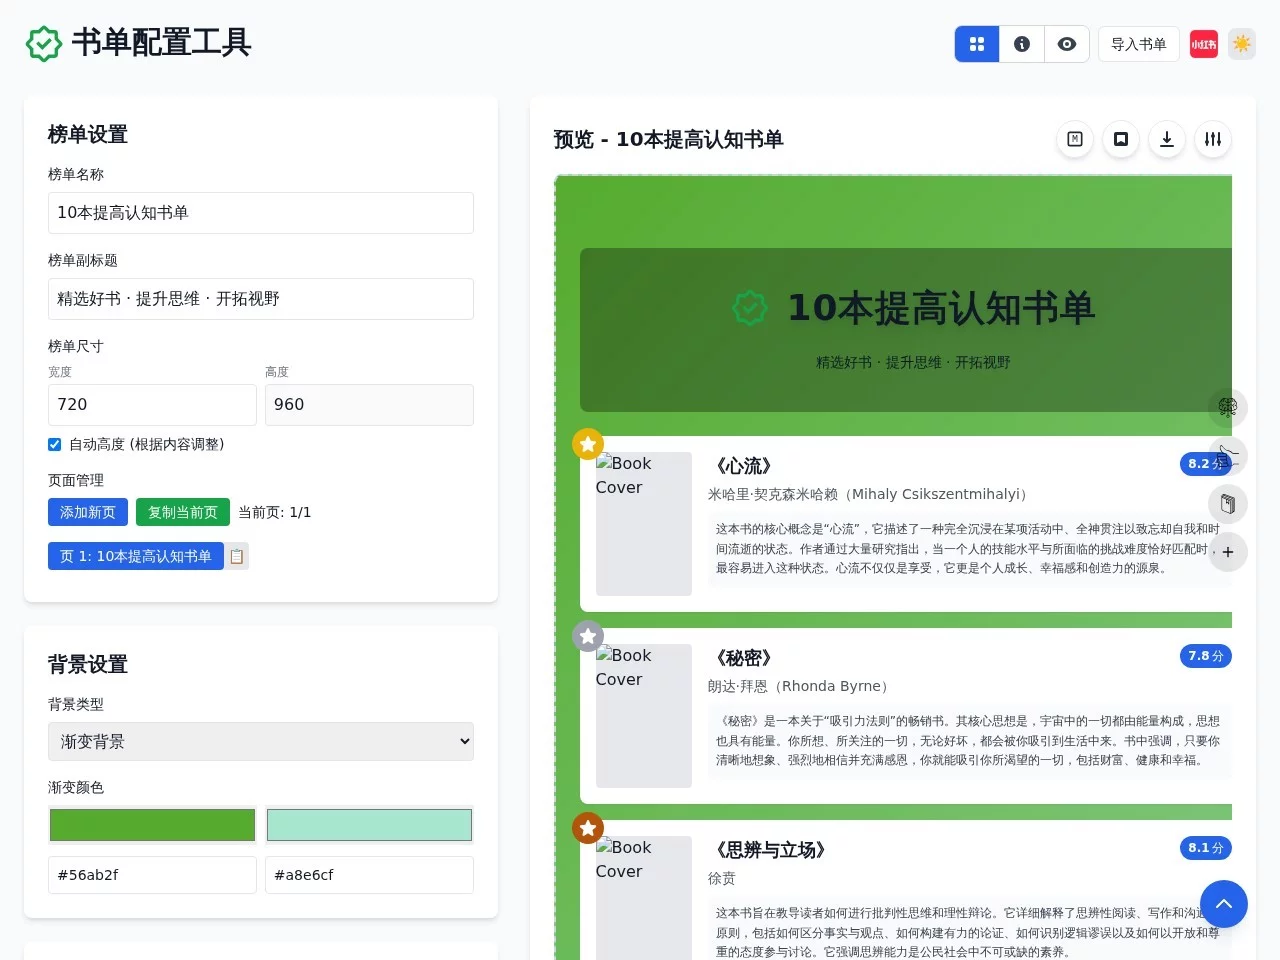Screen dimensions: 1280x960
Task: Click 添加新页 to add a page
Action: click(x=87, y=512)
